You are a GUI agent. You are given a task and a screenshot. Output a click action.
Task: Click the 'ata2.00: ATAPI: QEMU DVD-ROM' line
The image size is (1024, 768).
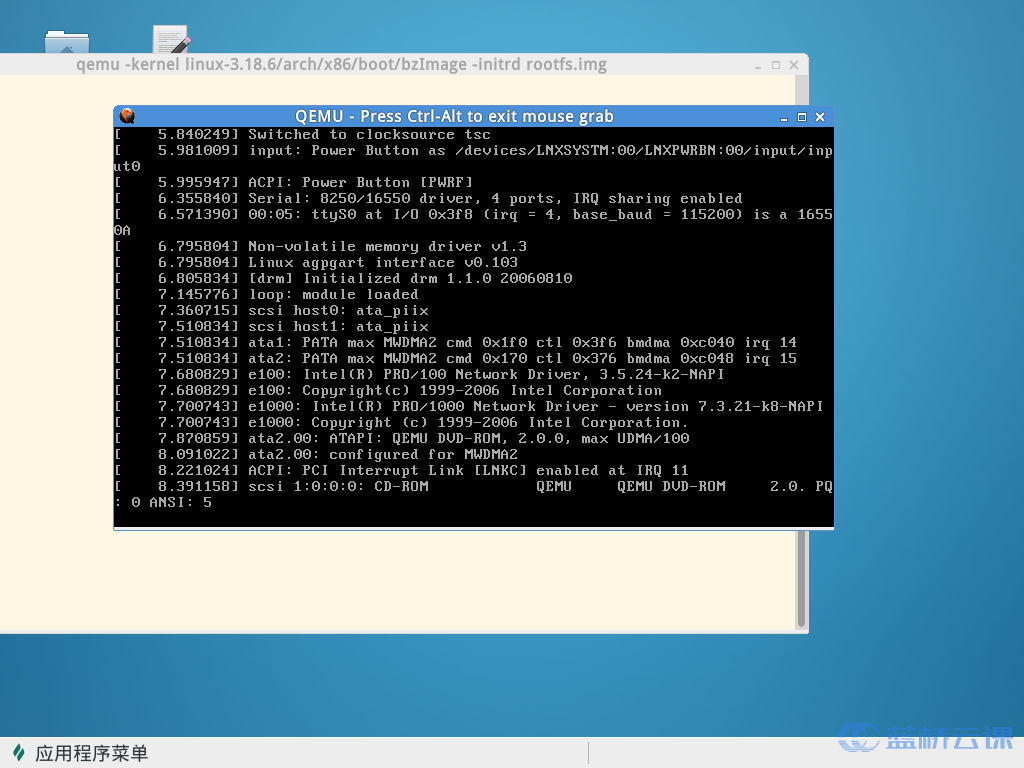click(402, 438)
